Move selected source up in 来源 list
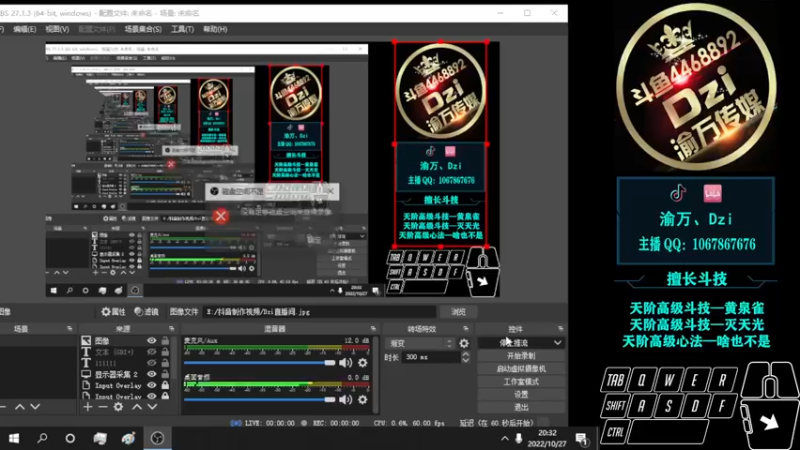This screenshot has height=450, width=800. (x=137, y=407)
